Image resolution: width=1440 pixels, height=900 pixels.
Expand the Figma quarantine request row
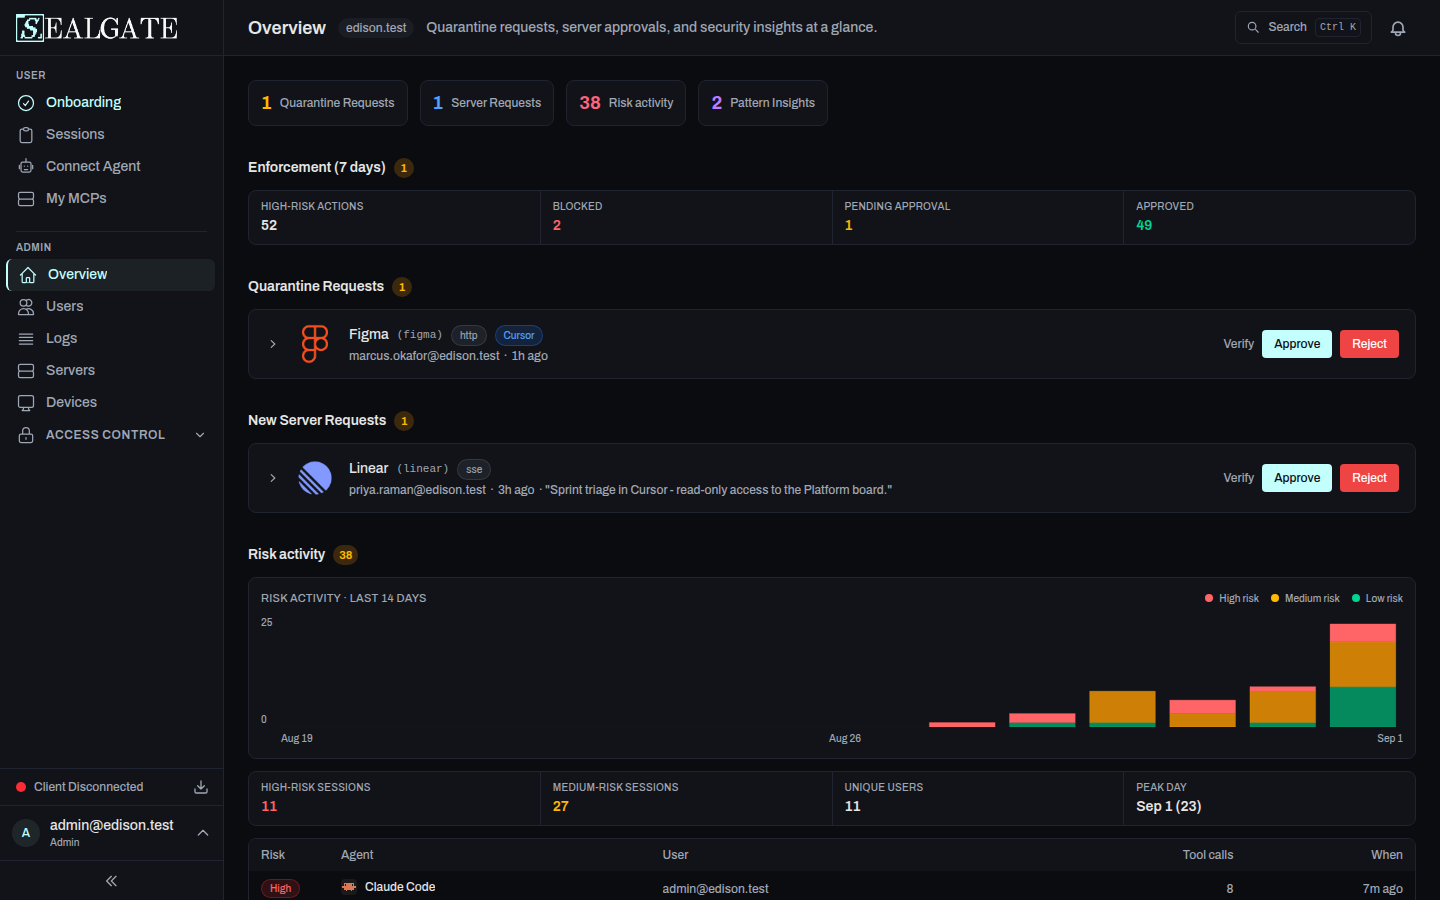(273, 344)
